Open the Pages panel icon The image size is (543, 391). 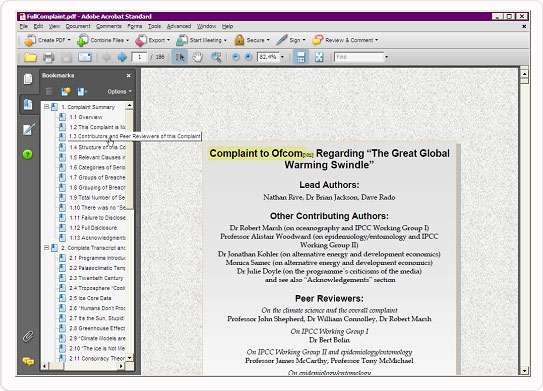click(28, 79)
